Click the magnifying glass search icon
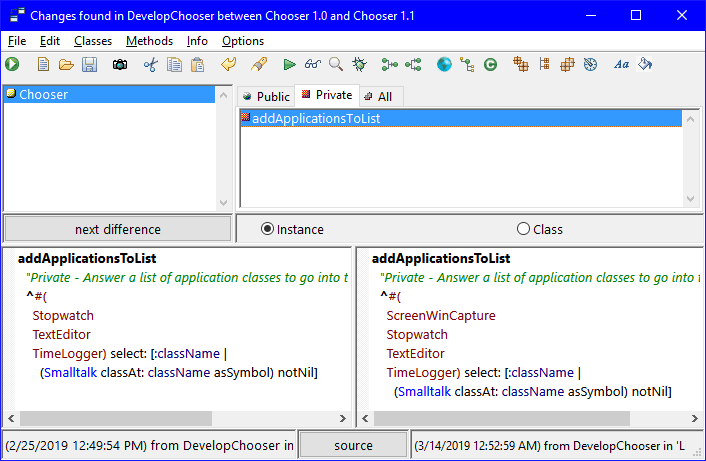Screen dimensions: 706x461 pyautogui.click(x=336, y=65)
